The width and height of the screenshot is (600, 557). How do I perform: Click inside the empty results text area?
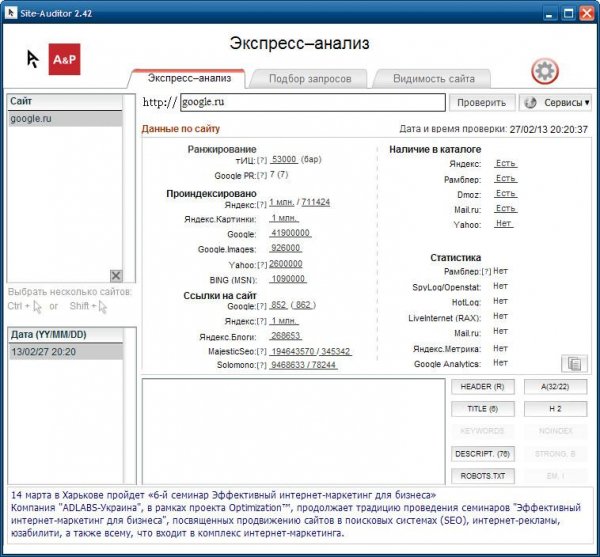(293, 432)
